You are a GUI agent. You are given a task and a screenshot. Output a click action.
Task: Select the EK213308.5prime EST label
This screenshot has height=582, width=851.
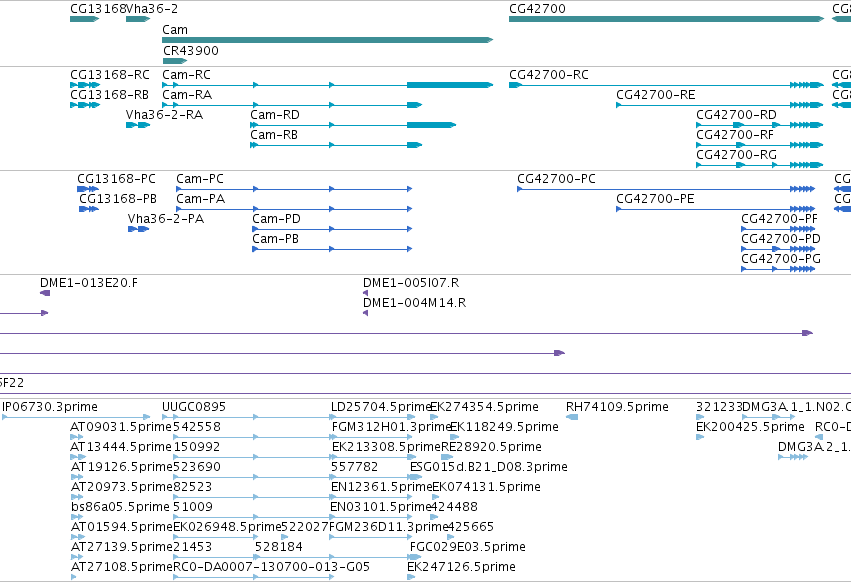point(386,447)
